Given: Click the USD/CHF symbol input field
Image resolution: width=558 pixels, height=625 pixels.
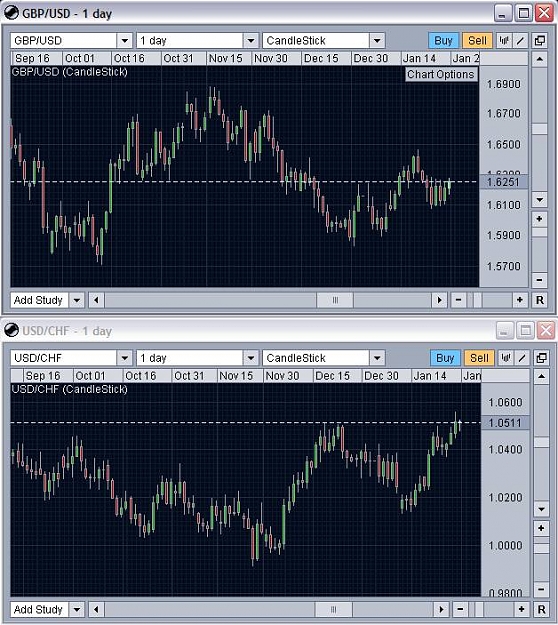Looking at the screenshot, I should point(64,358).
